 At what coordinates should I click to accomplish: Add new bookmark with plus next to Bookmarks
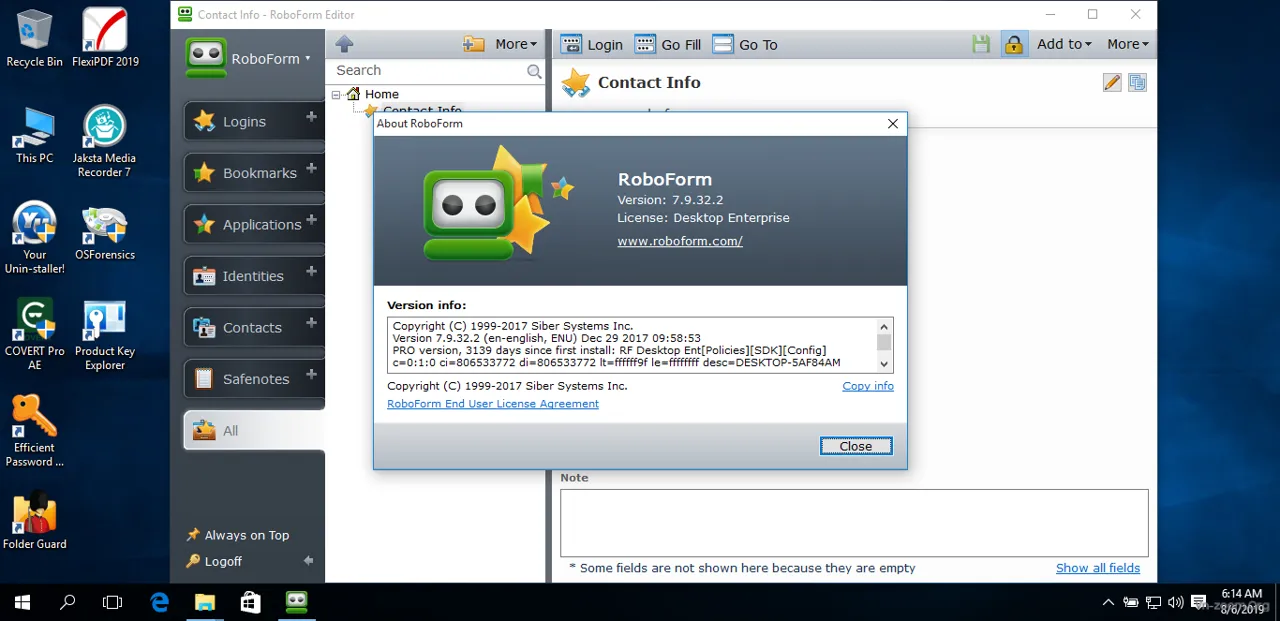(x=311, y=168)
